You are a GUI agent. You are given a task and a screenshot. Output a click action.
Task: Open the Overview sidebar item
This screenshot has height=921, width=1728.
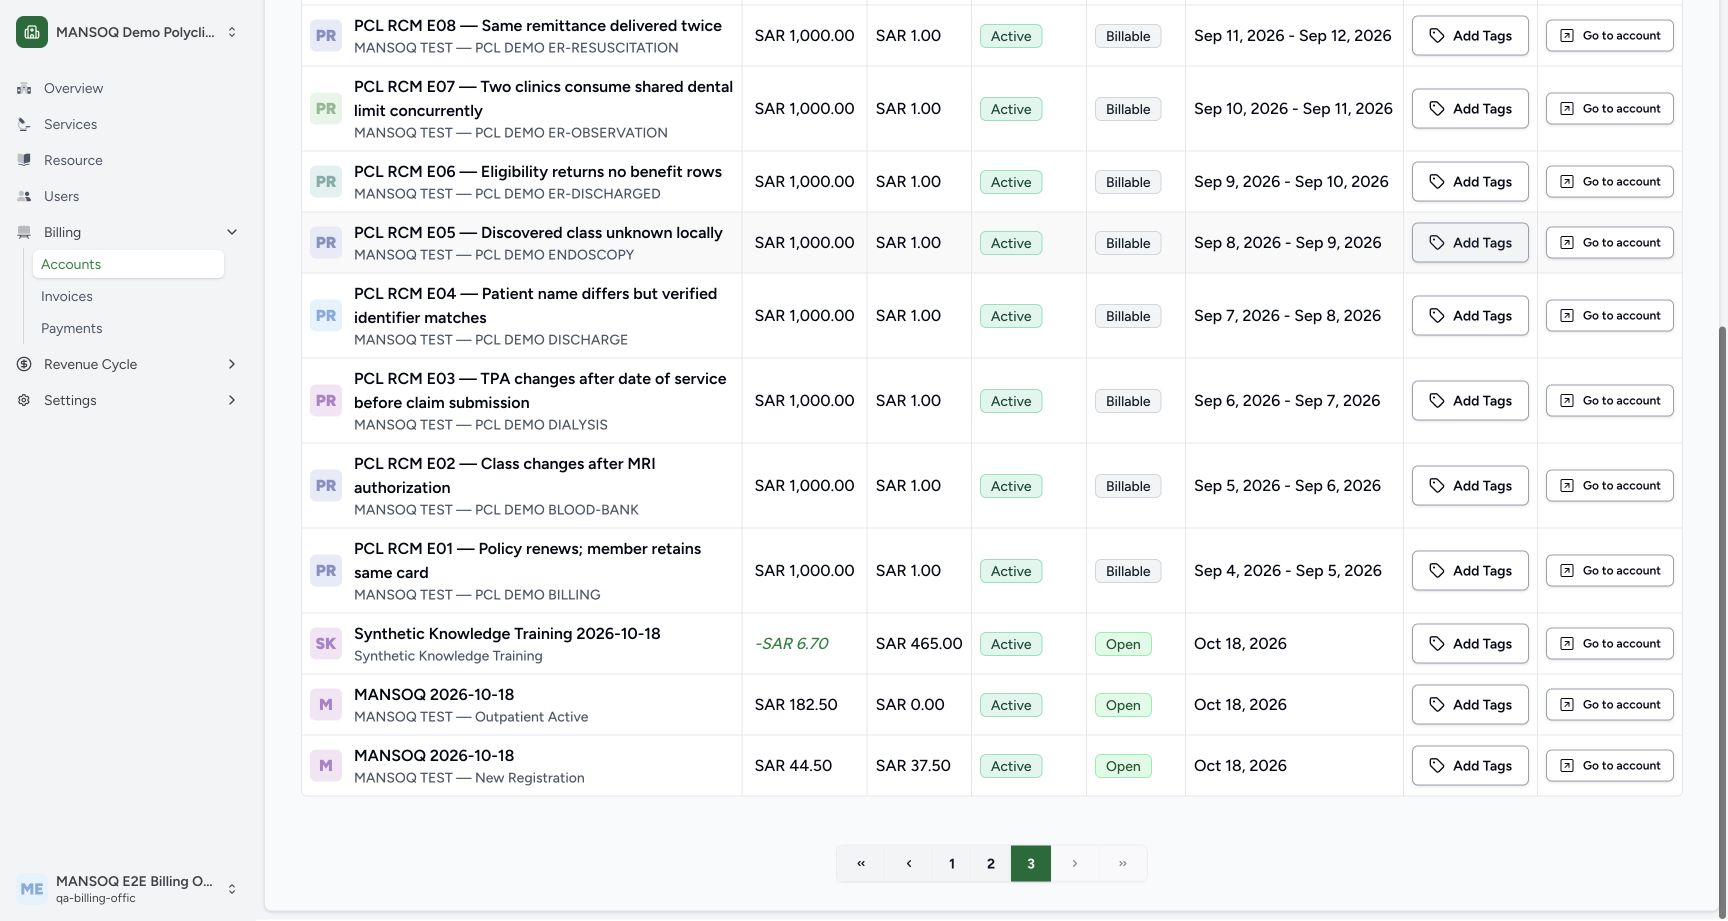(73, 88)
